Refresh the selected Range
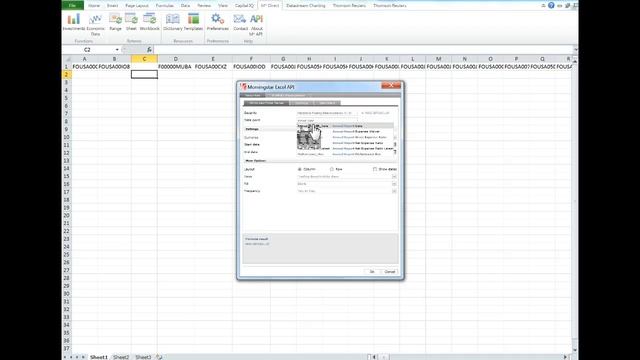This screenshot has width=640, height=360. click(116, 22)
